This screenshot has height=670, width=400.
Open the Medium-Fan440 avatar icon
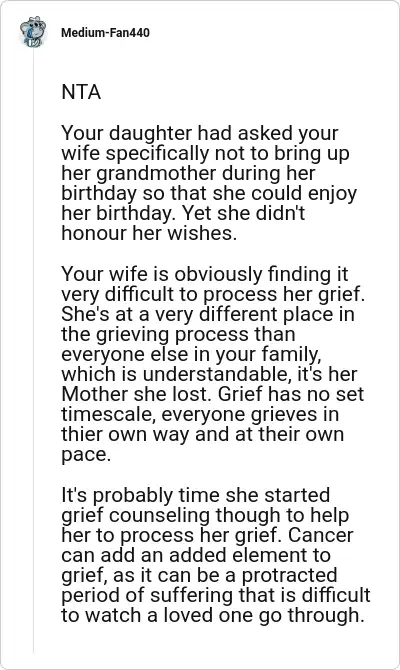[33, 32]
